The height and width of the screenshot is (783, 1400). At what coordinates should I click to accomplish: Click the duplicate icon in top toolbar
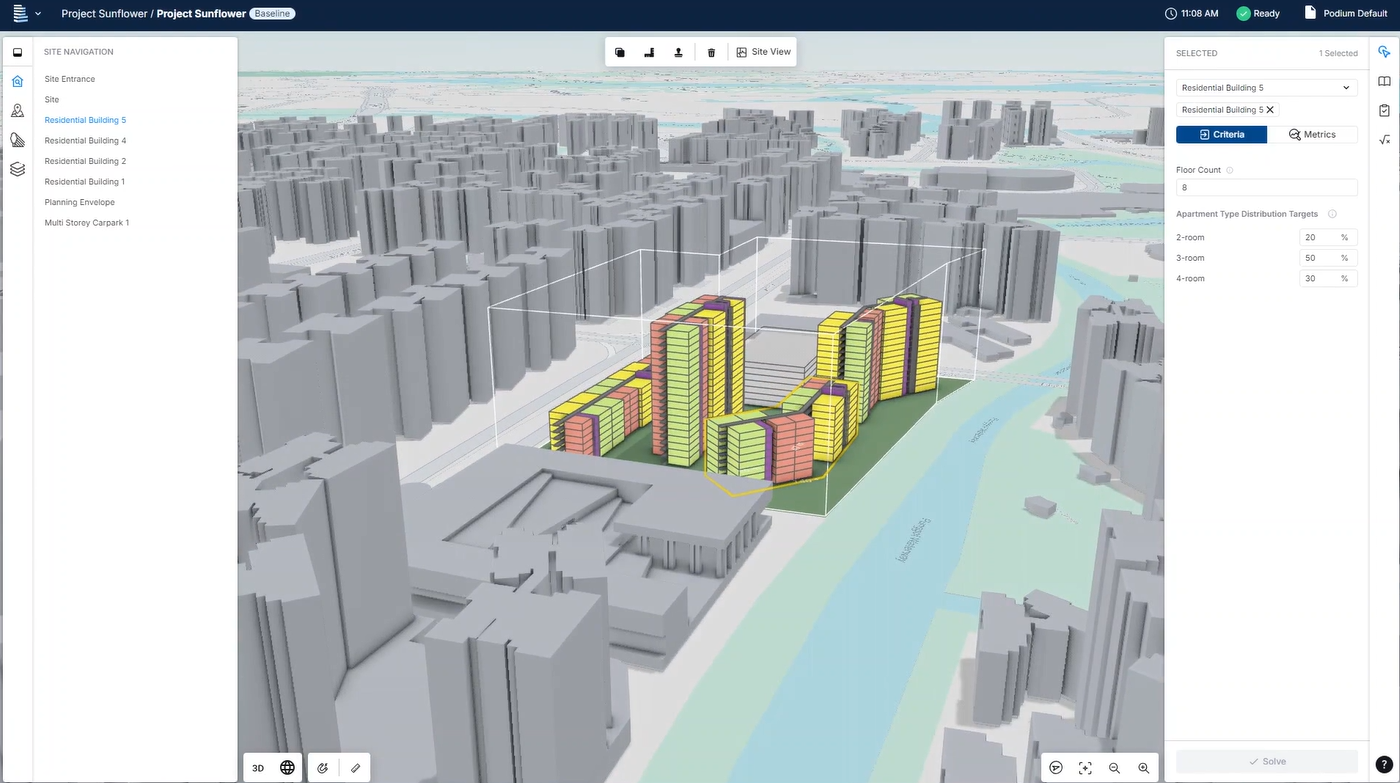click(x=620, y=52)
